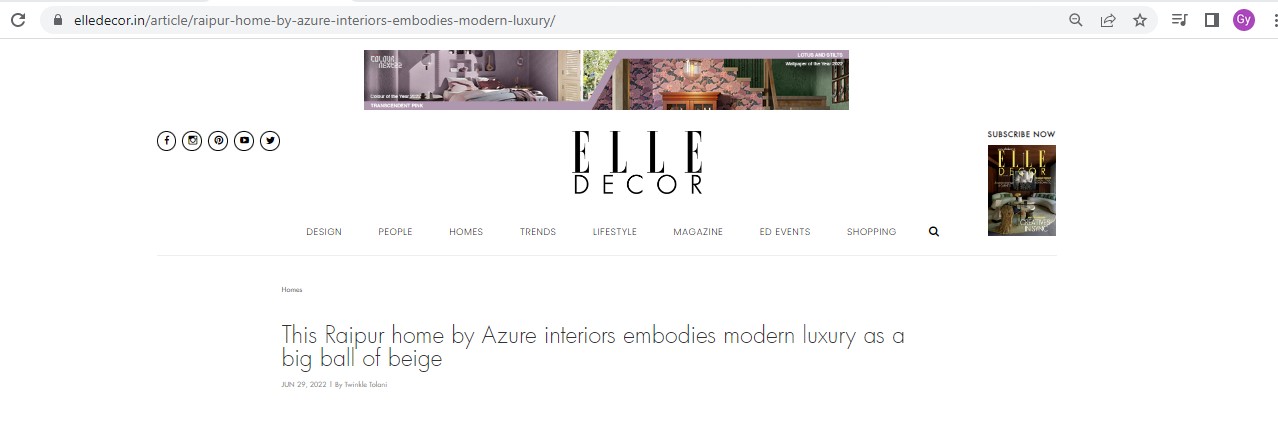
Task: Click the share page icon in the address bar
Action: (x=1108, y=20)
